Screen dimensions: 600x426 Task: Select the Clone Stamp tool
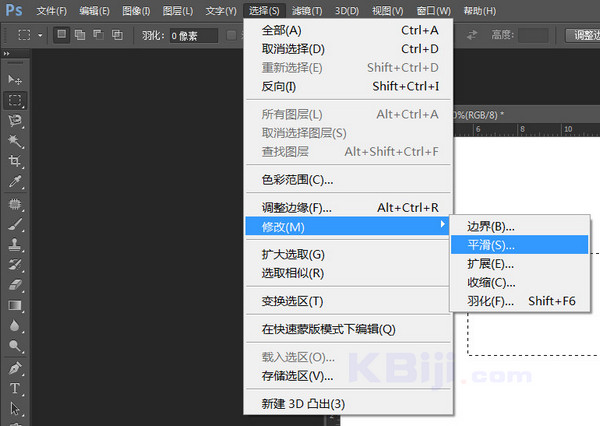click(15, 244)
